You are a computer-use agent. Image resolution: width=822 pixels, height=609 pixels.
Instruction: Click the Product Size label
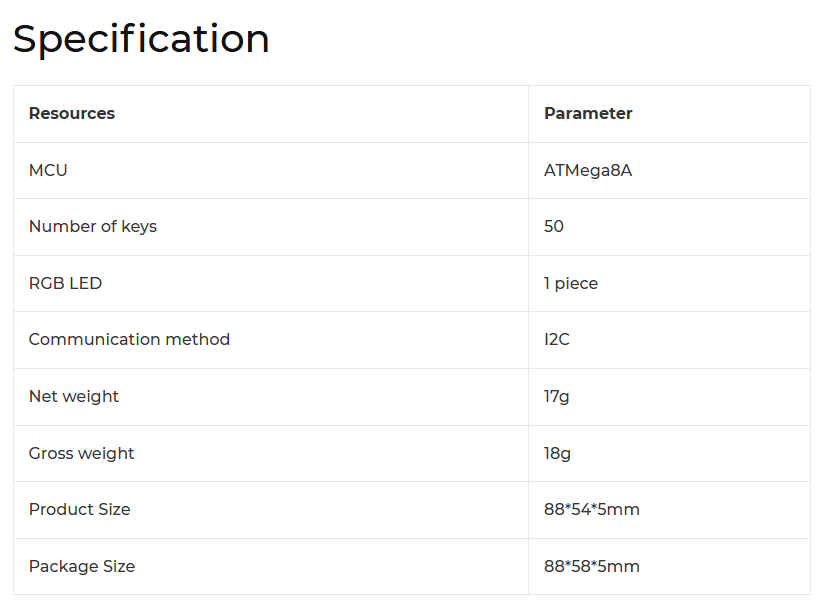coord(79,510)
